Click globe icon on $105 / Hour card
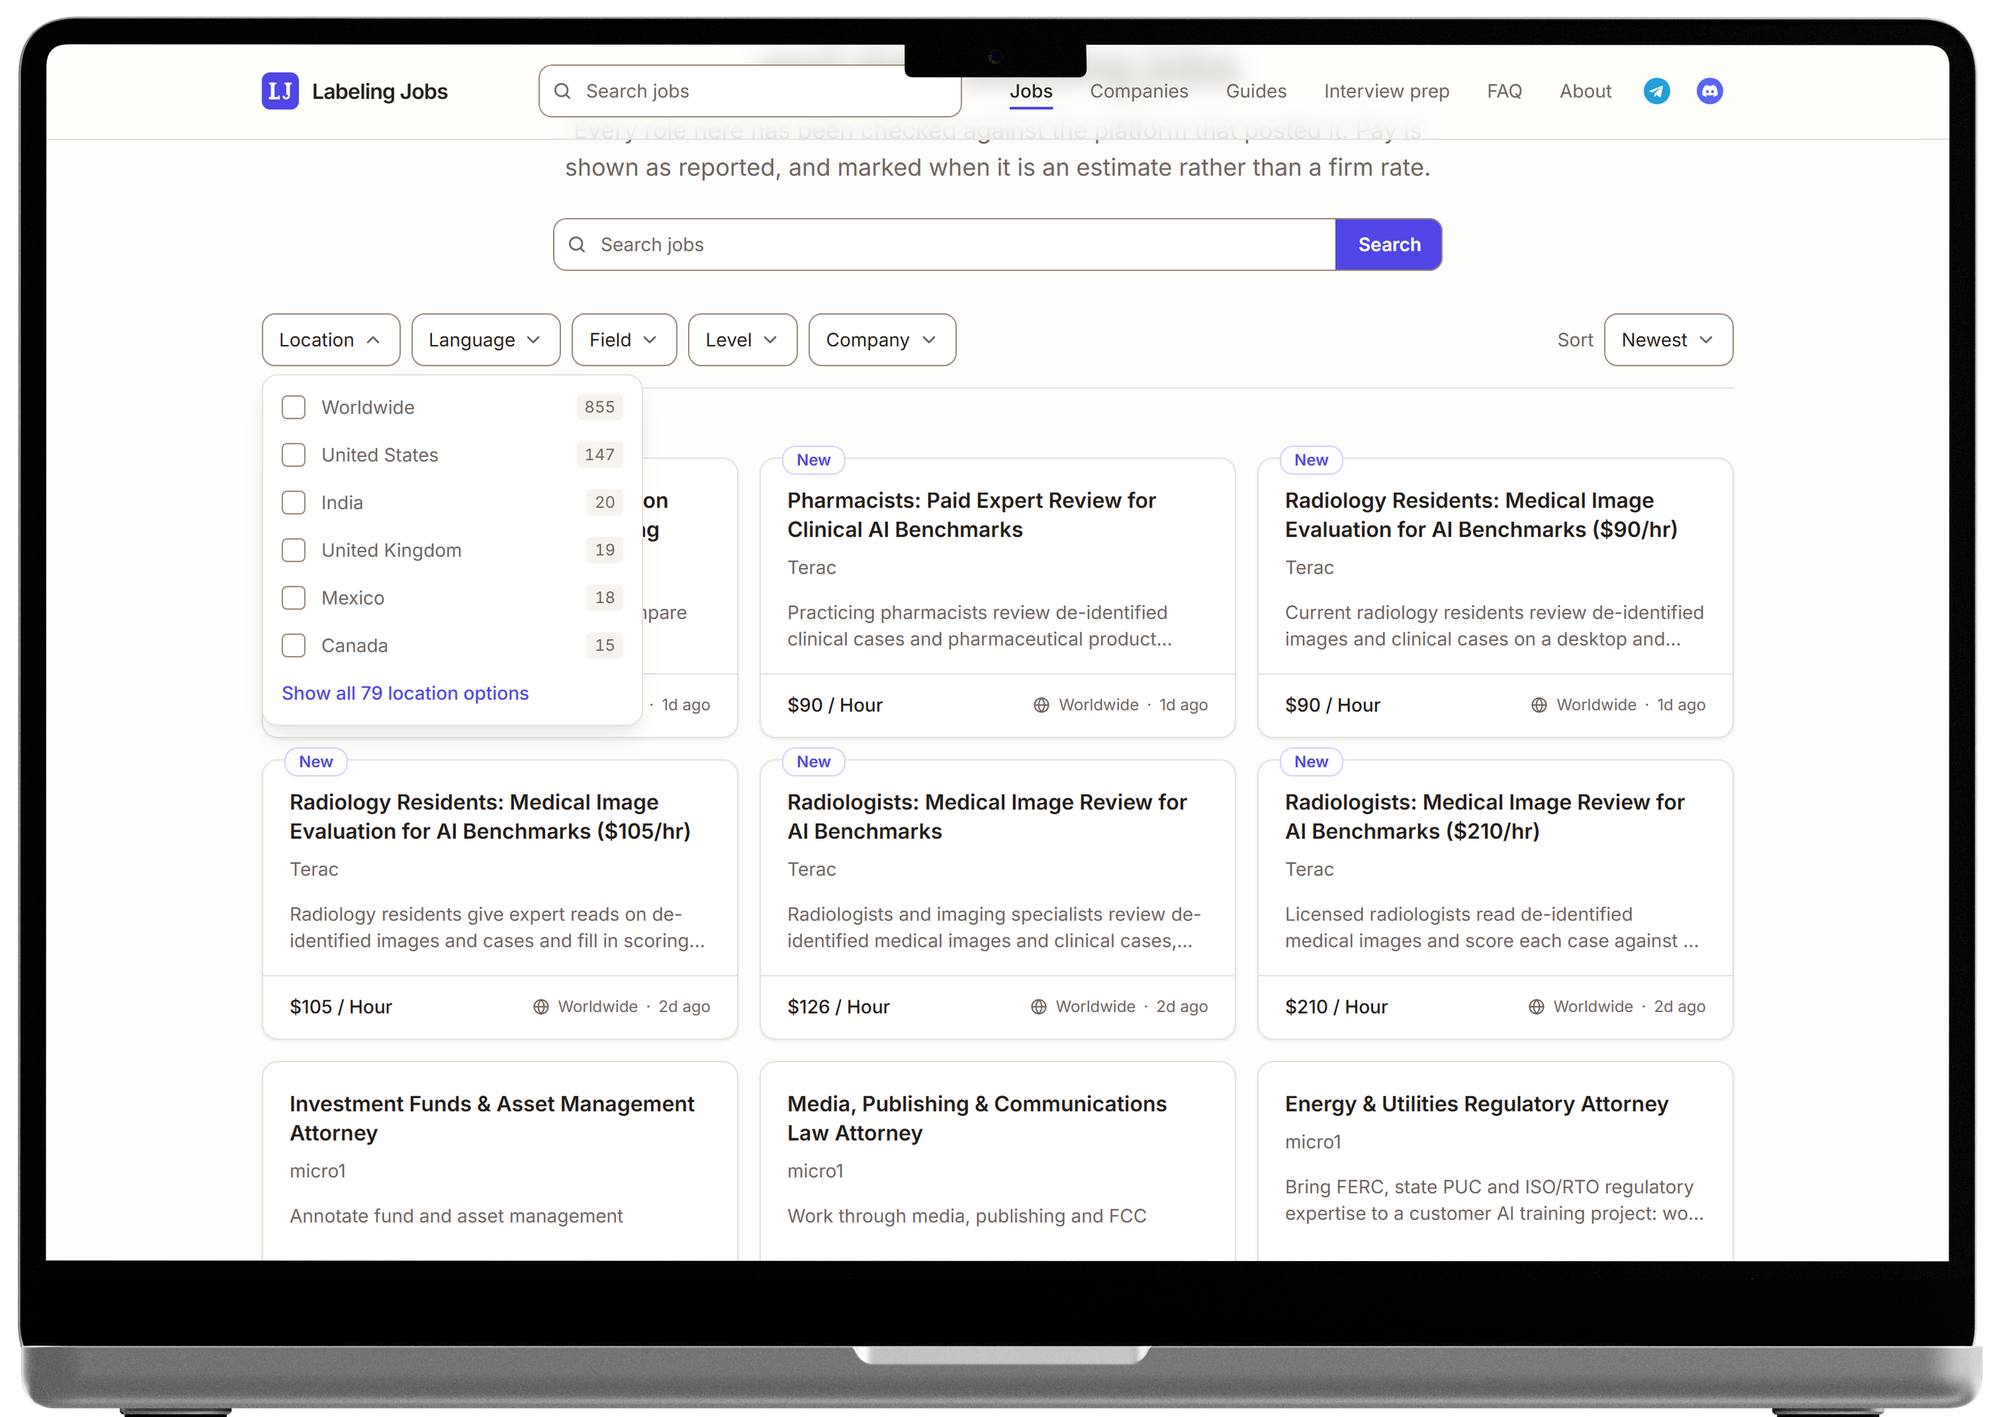The height and width of the screenshot is (1417, 2000). (x=541, y=1007)
